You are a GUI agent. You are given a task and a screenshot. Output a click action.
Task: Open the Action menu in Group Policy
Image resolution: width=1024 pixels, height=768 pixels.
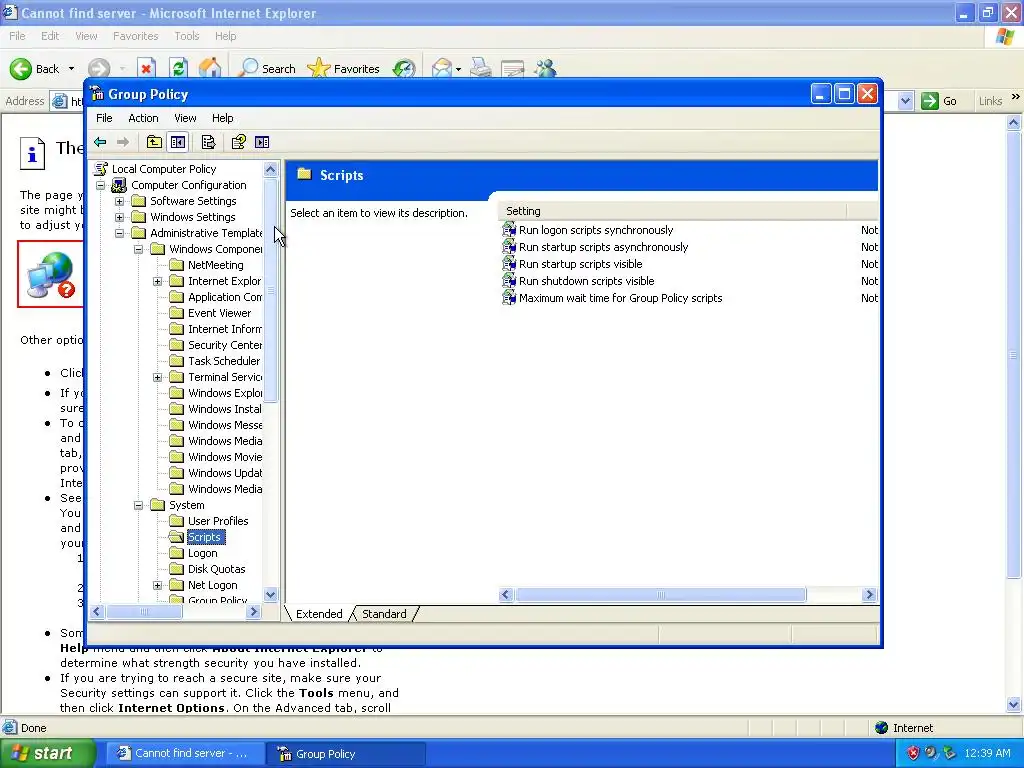(143, 118)
